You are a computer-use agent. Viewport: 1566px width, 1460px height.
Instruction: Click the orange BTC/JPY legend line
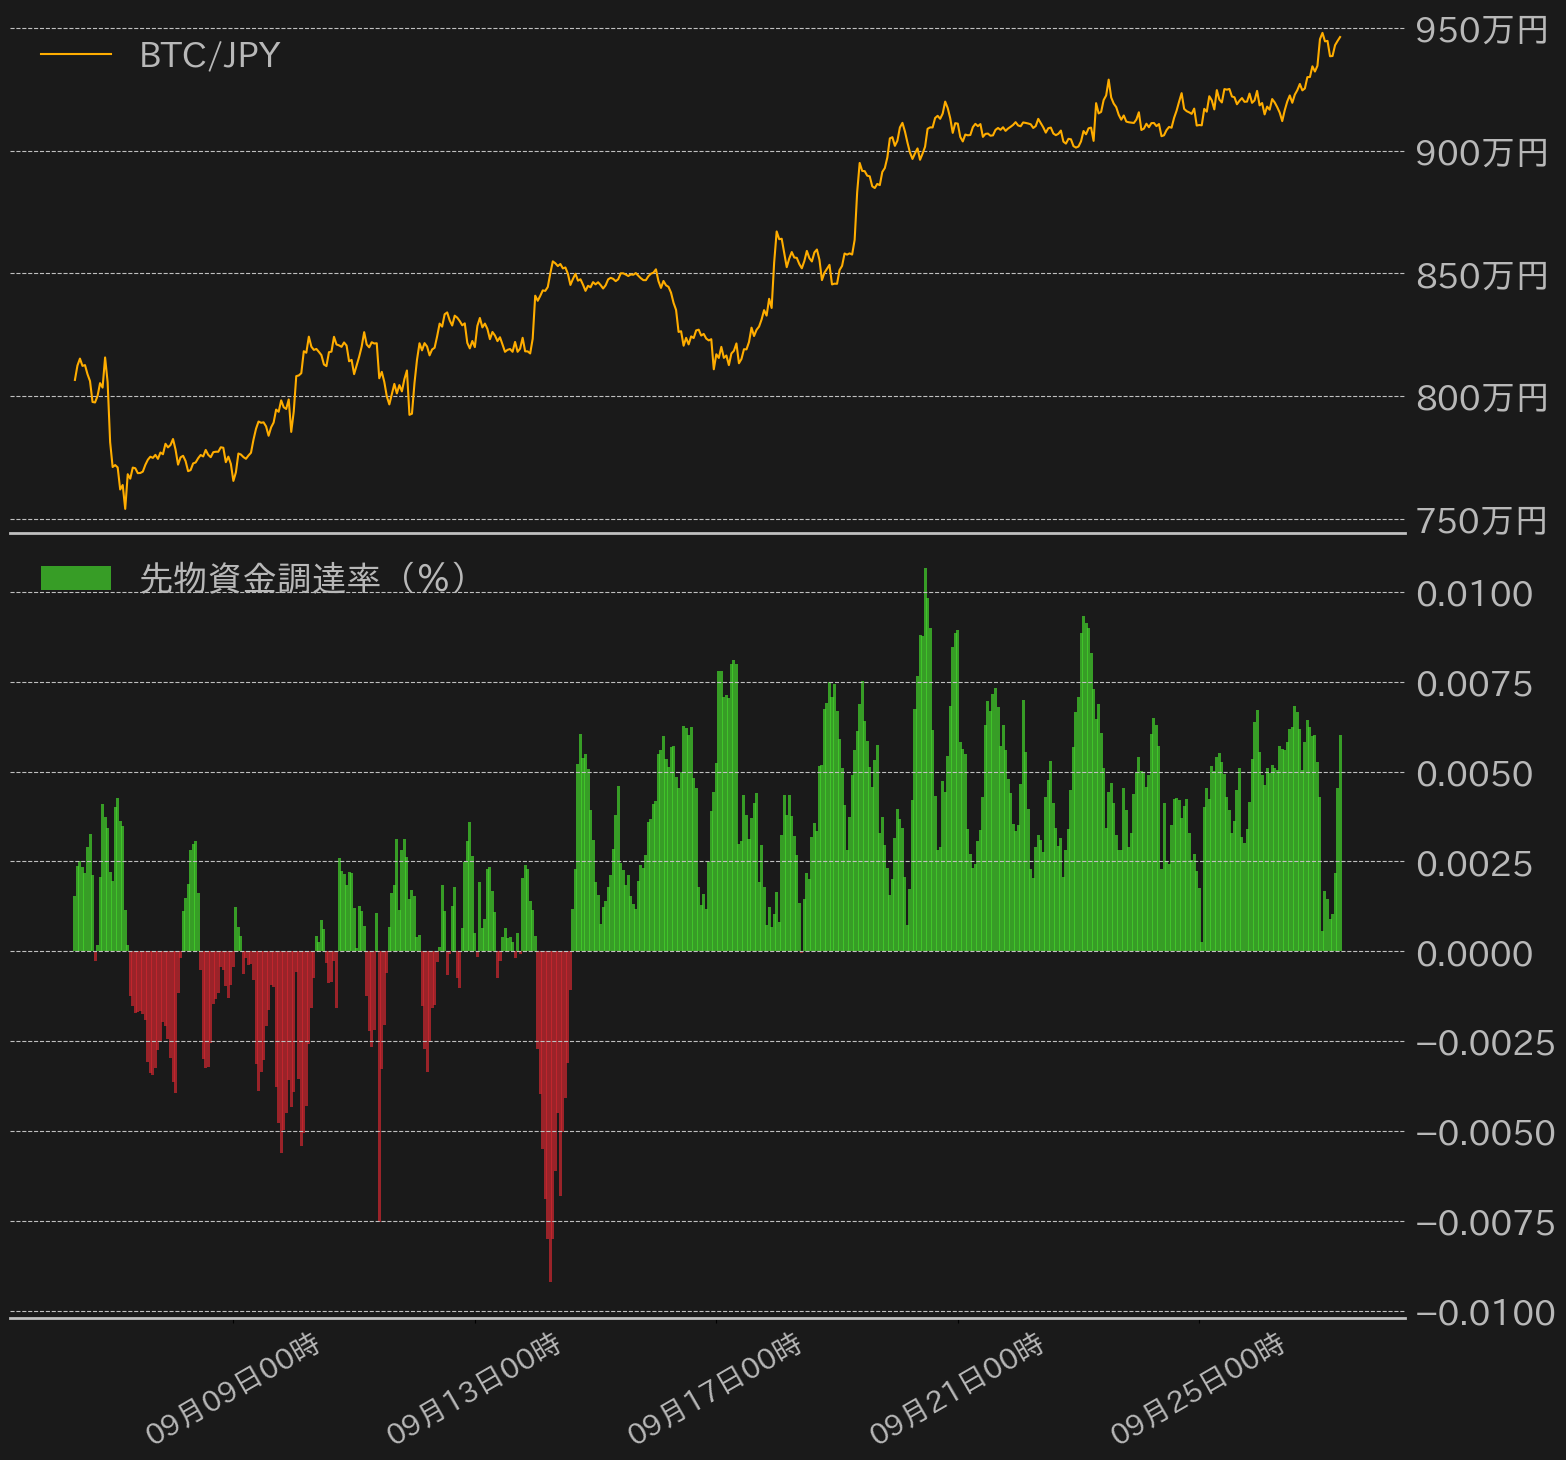click(76, 54)
